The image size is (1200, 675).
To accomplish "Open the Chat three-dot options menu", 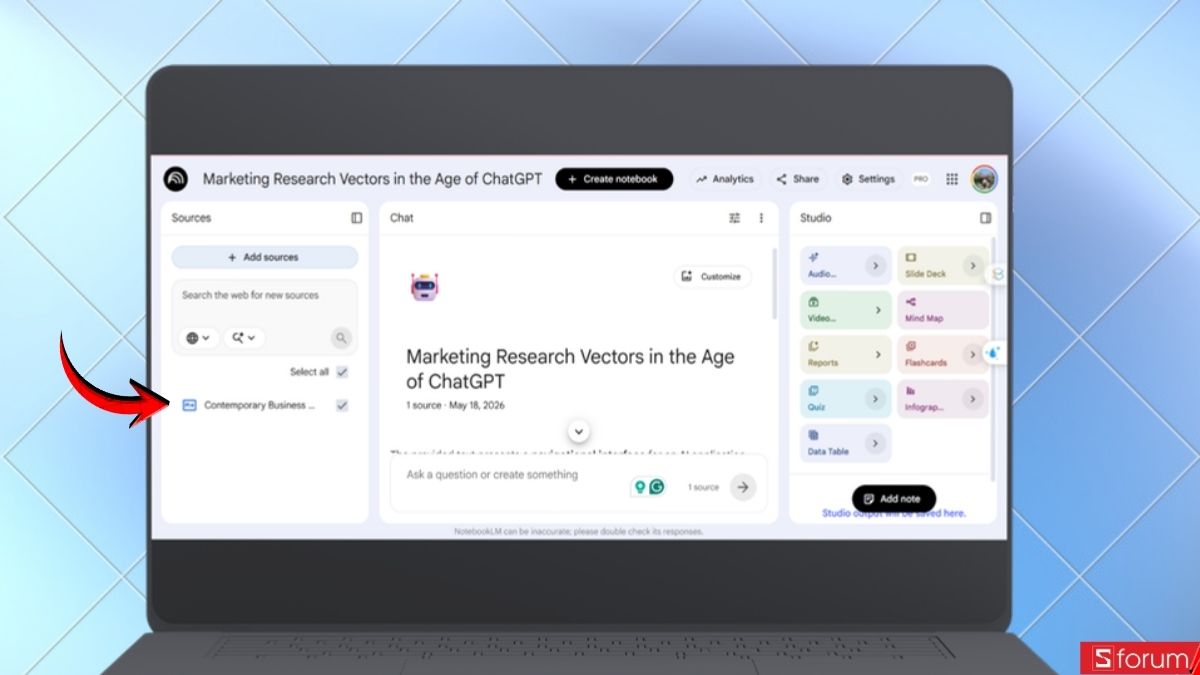I will [761, 218].
